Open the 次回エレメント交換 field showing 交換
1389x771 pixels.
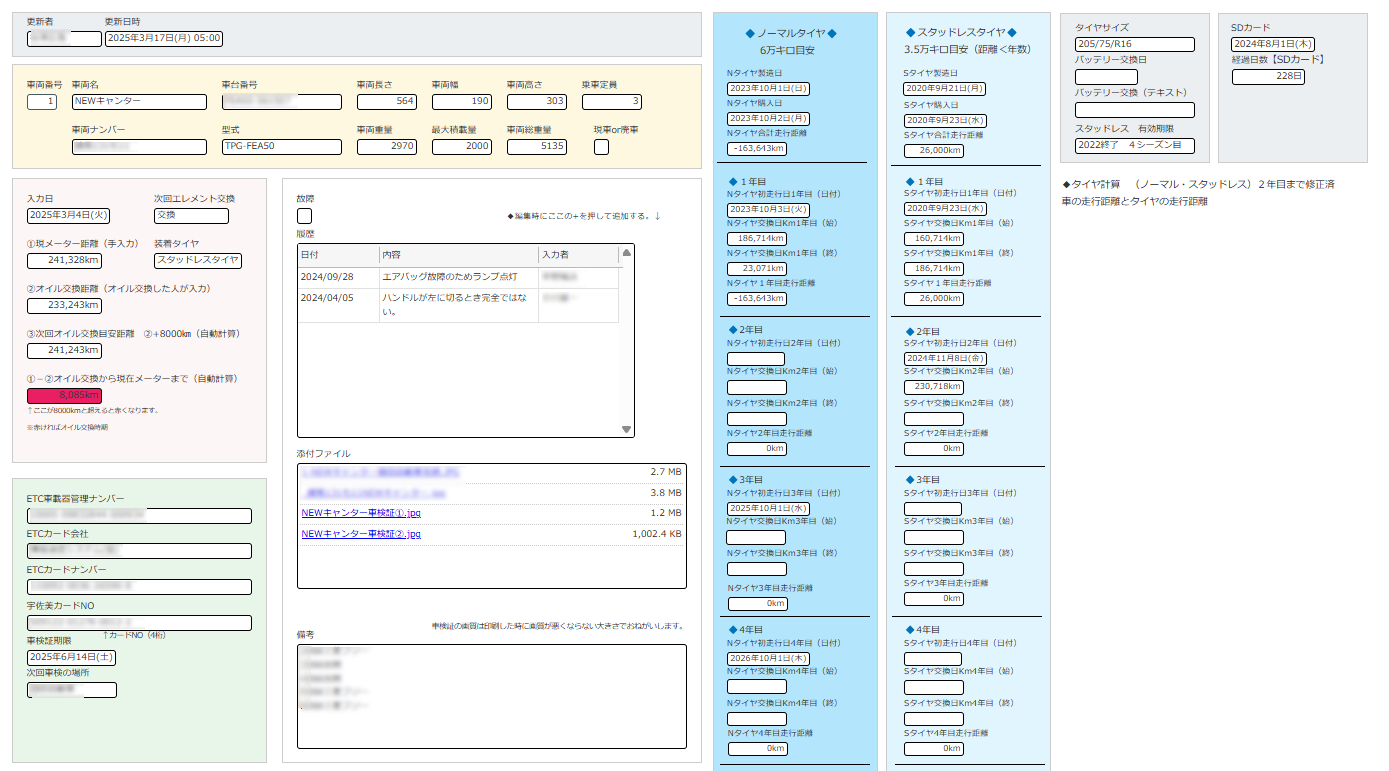191,216
